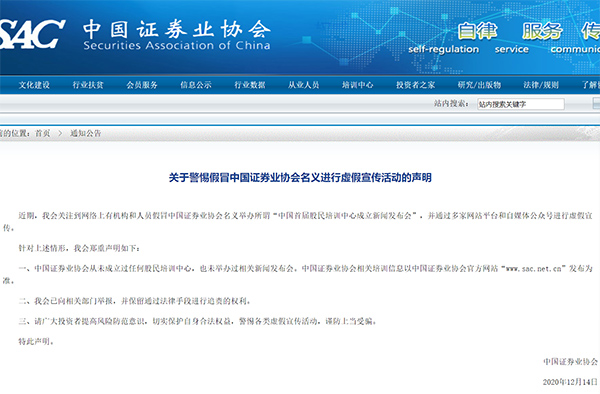Click the date 2020年12月14日
The width and height of the screenshot is (600, 394).
click(570, 381)
